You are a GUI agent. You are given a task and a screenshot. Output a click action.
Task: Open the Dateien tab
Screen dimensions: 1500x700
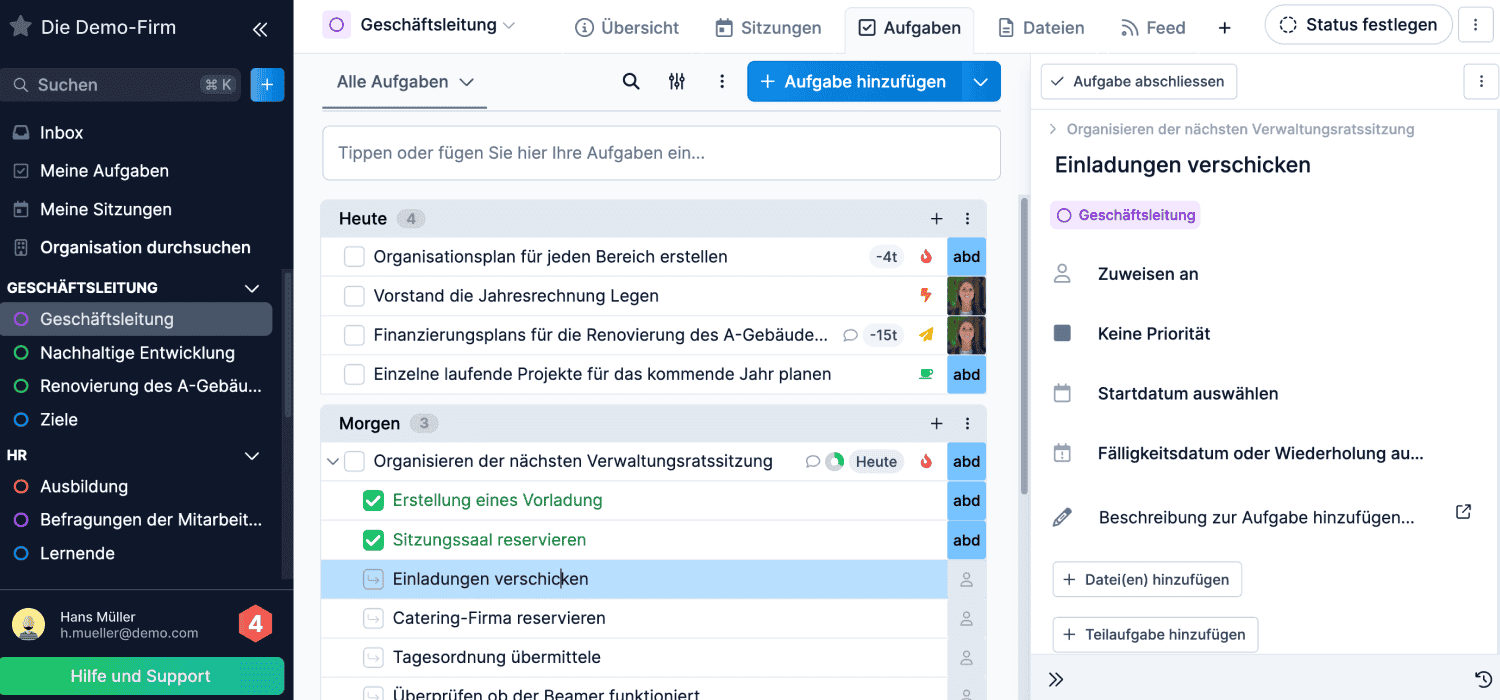(x=1041, y=28)
